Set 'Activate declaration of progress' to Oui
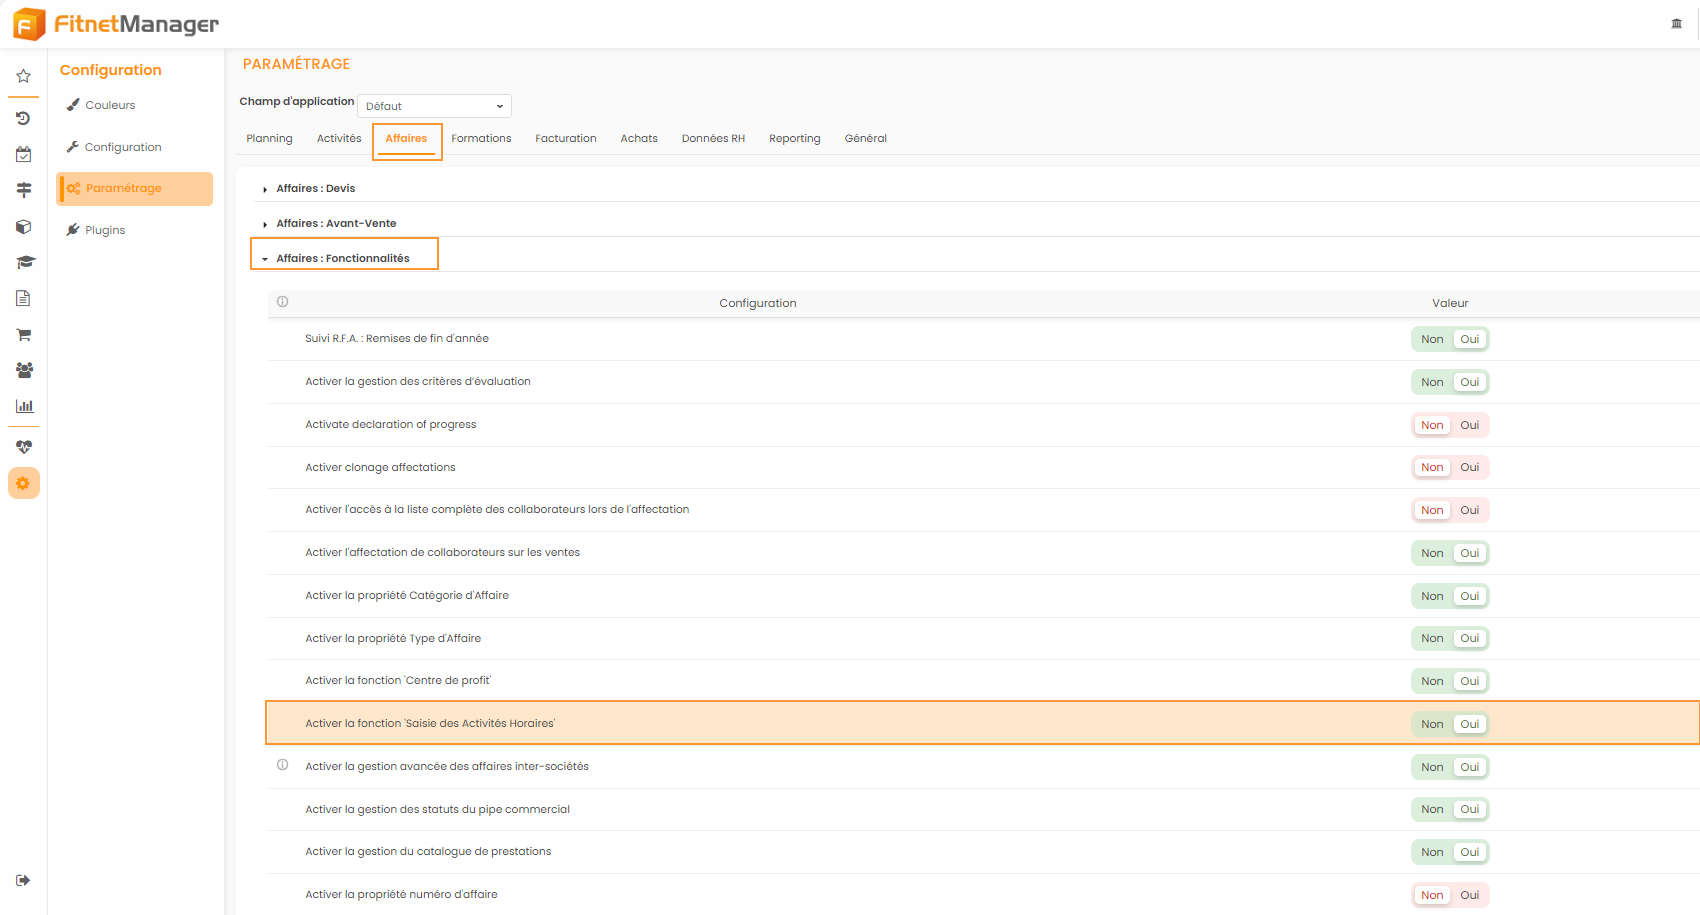1700x915 pixels. pyautogui.click(x=1469, y=425)
